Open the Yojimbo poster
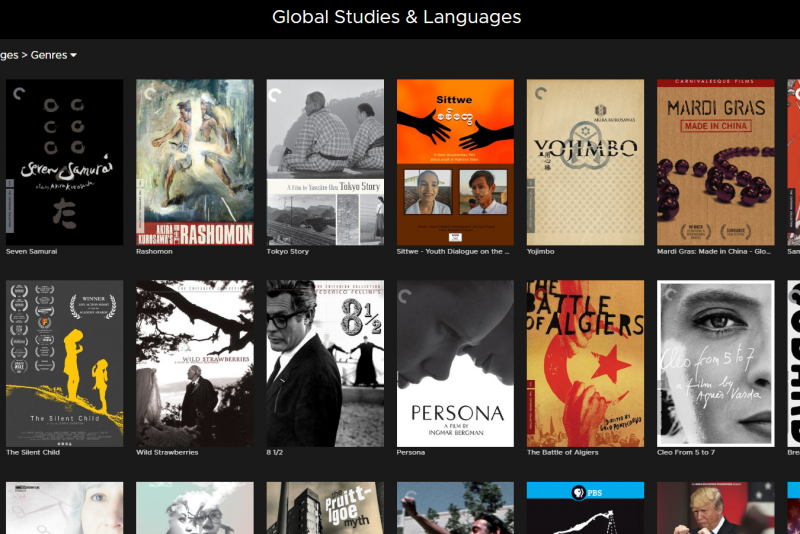The image size is (800, 534). click(x=585, y=162)
